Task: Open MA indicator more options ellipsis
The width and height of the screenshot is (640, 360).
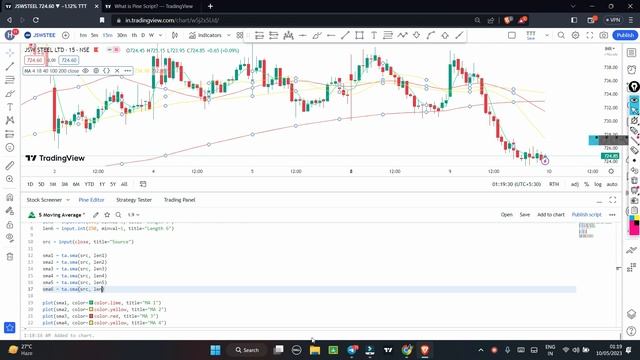Action: [x=128, y=71]
